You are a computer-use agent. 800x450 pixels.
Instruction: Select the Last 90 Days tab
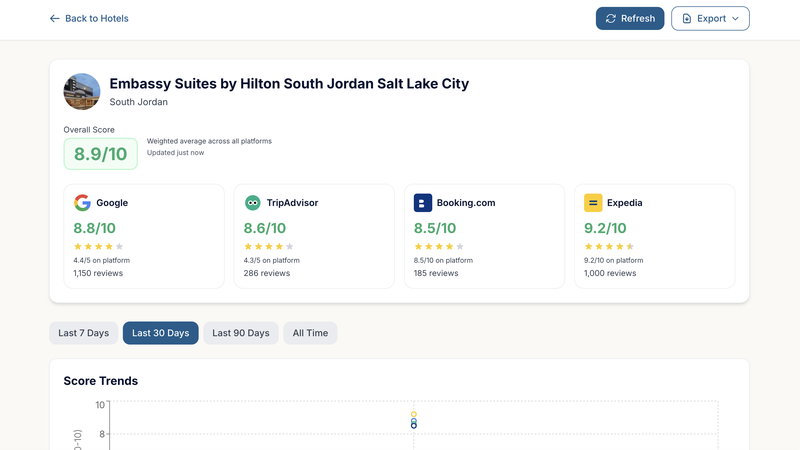241,333
